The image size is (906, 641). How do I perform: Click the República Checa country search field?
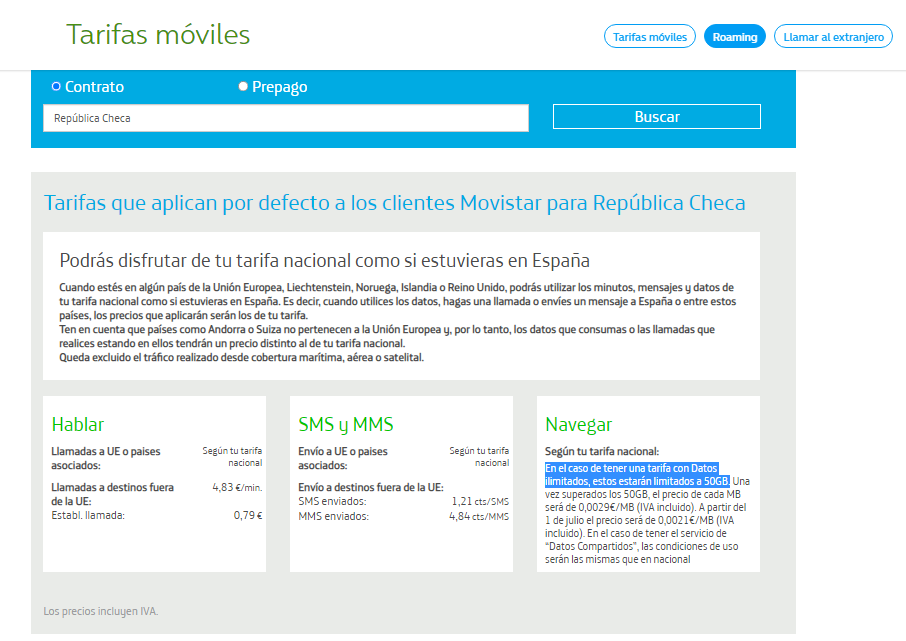point(285,118)
